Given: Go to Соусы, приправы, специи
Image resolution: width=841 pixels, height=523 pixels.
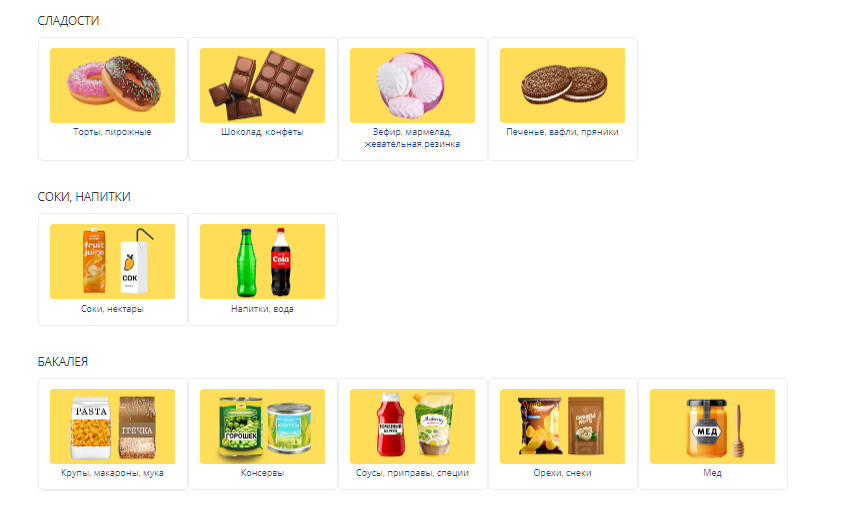Looking at the screenshot, I should click(x=412, y=473).
